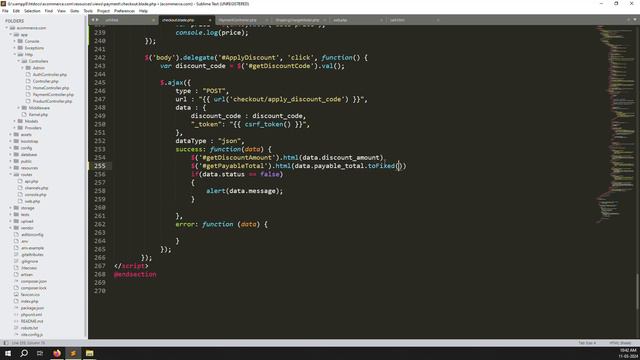The image size is (640, 360).
Task: Open the Selection menu
Action: 32,11
